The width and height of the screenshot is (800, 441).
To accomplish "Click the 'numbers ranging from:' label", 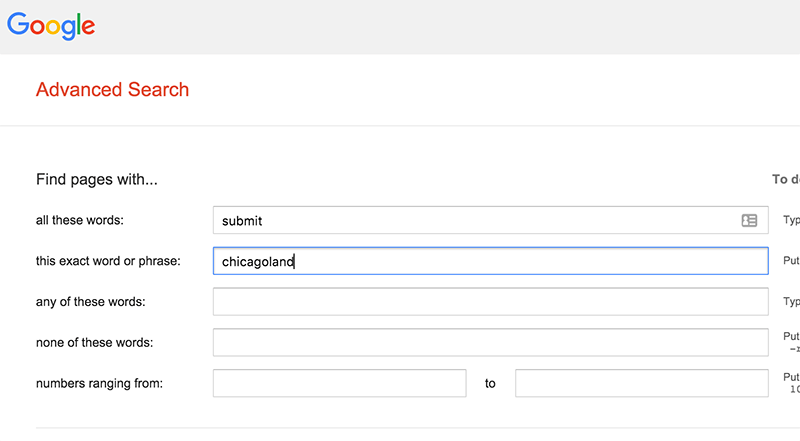I will pyautogui.click(x=99, y=383).
